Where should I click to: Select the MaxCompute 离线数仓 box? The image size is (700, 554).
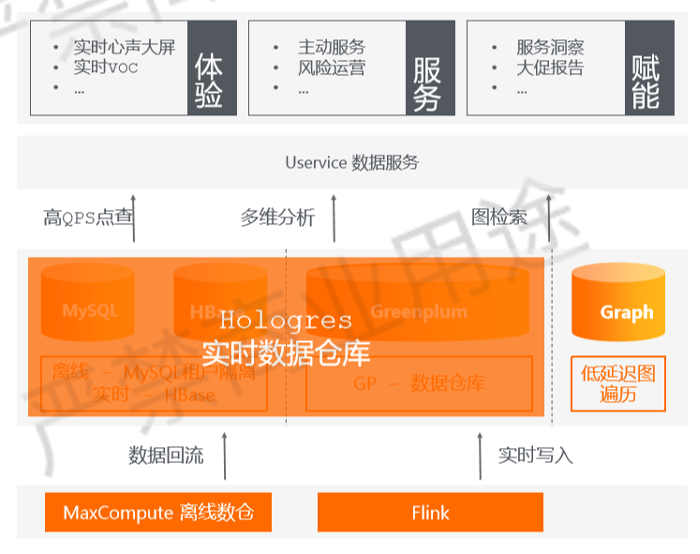click(158, 512)
